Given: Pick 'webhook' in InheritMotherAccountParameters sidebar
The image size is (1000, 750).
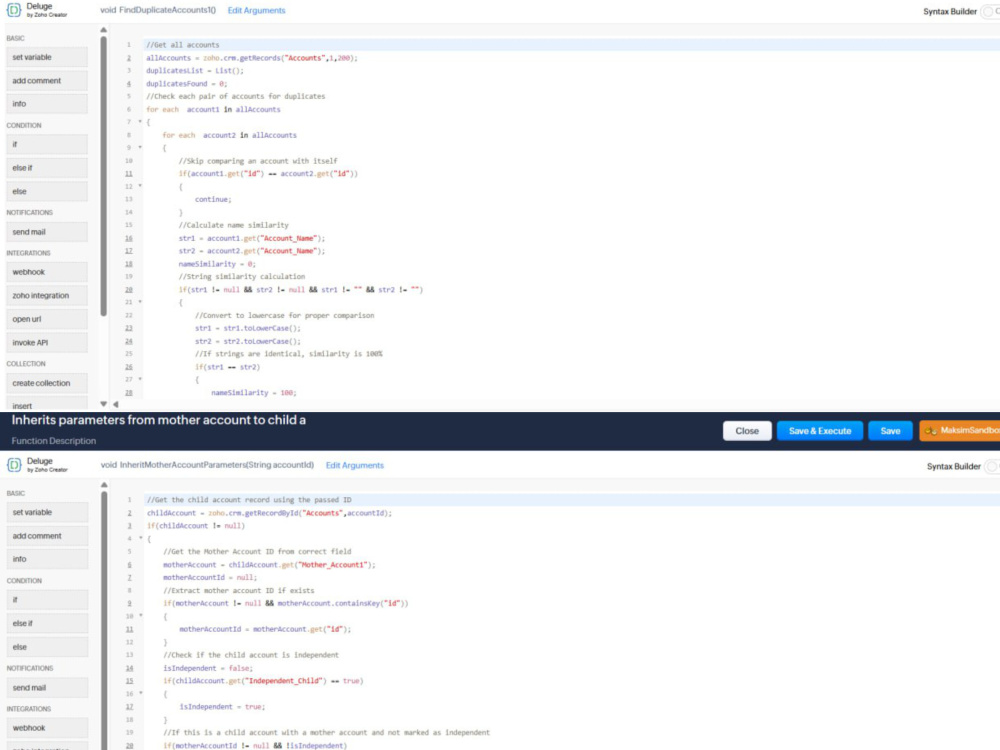Looking at the screenshot, I should tap(47, 728).
